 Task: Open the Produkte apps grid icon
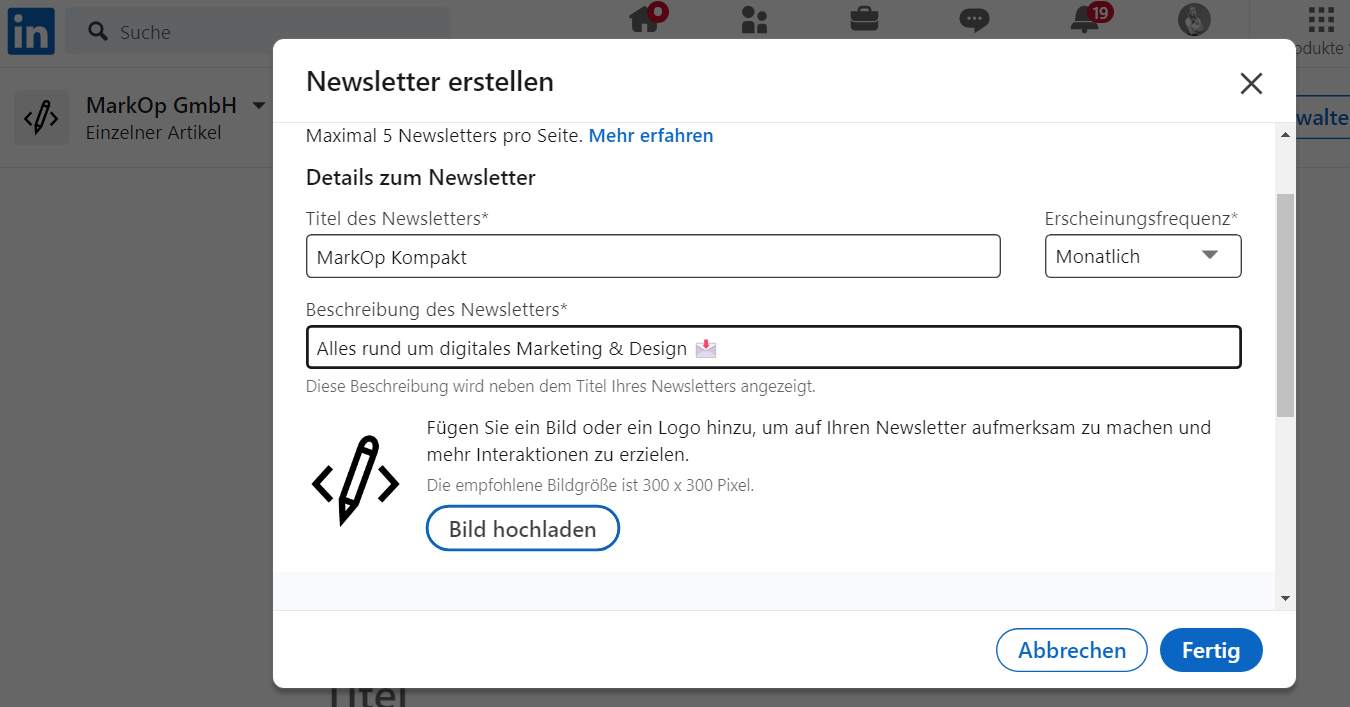pyautogui.click(x=1319, y=17)
